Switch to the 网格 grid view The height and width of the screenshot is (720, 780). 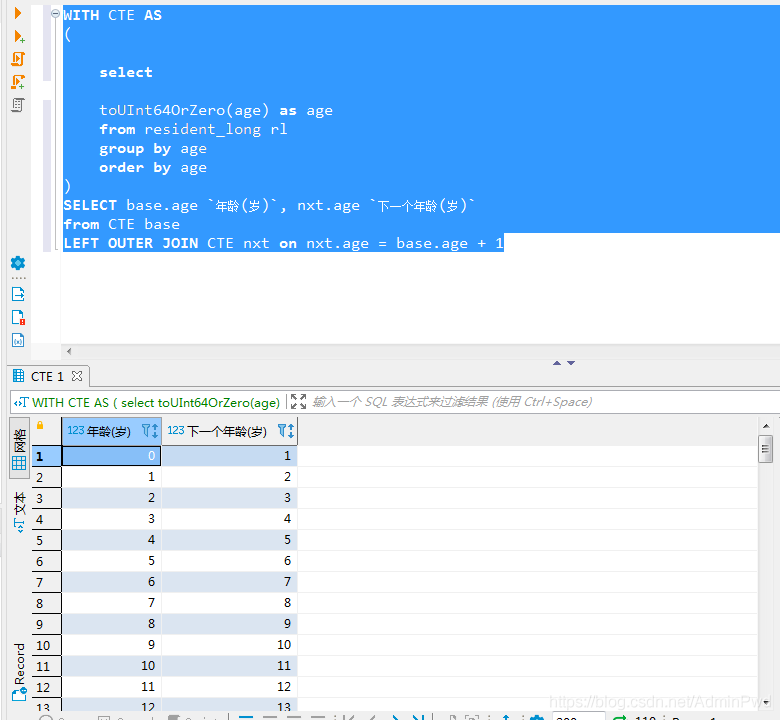tap(19, 449)
